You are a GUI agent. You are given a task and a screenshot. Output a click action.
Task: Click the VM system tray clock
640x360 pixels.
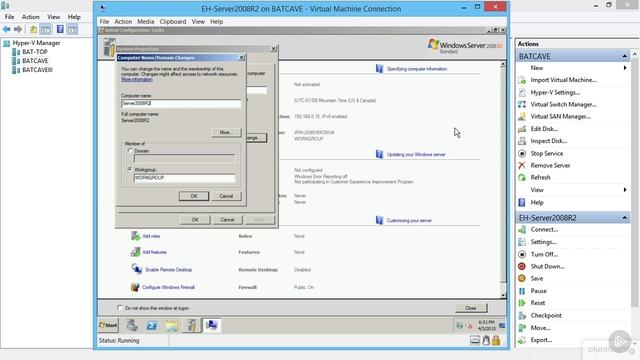(486, 325)
